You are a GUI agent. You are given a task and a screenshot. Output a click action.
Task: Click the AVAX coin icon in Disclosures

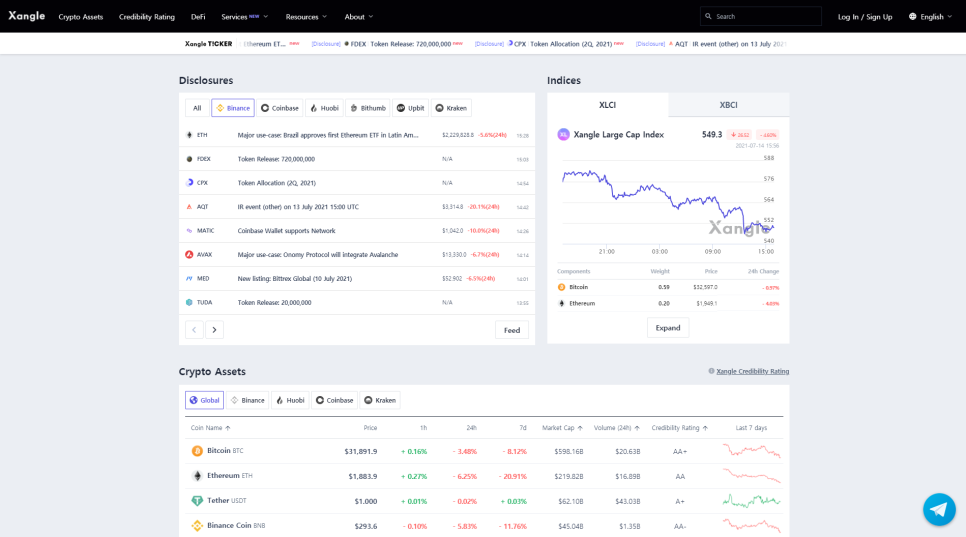tap(189, 254)
